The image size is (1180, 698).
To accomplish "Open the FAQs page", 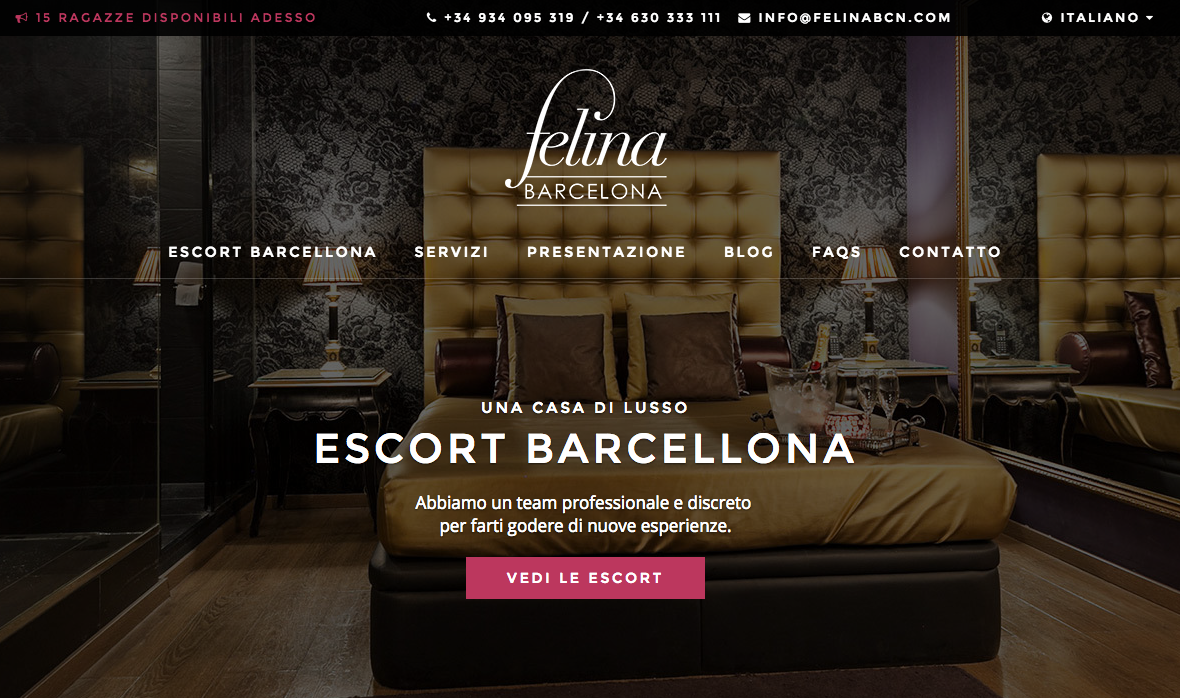I will tap(836, 252).
